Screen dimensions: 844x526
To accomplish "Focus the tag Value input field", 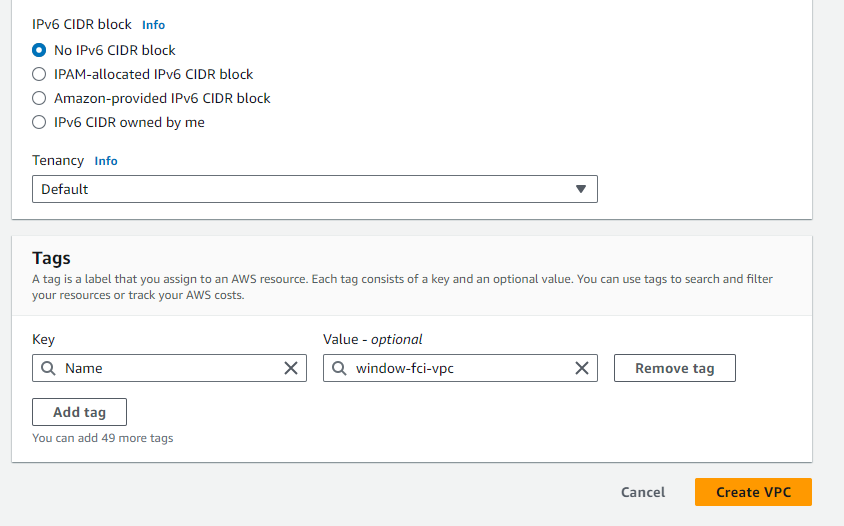I will tap(460, 368).
